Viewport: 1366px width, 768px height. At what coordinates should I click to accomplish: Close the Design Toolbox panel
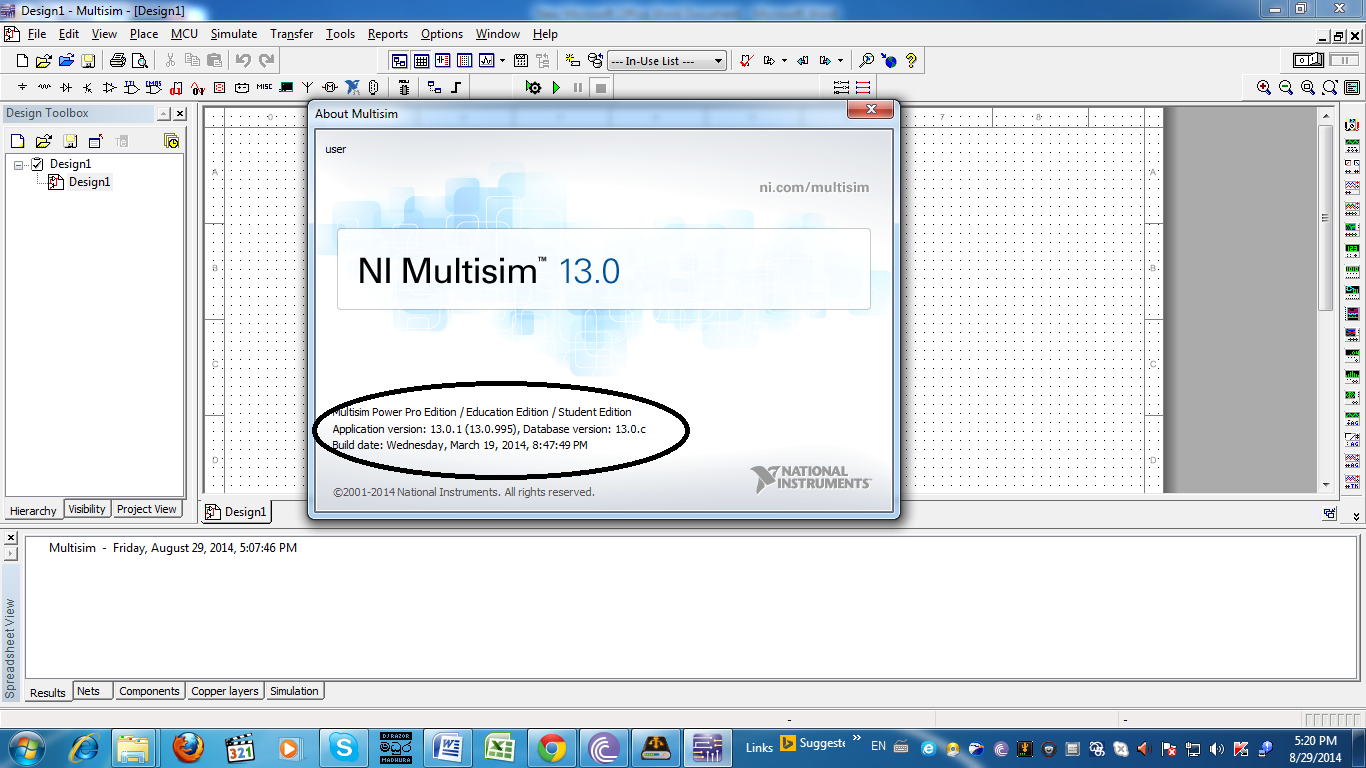point(179,114)
